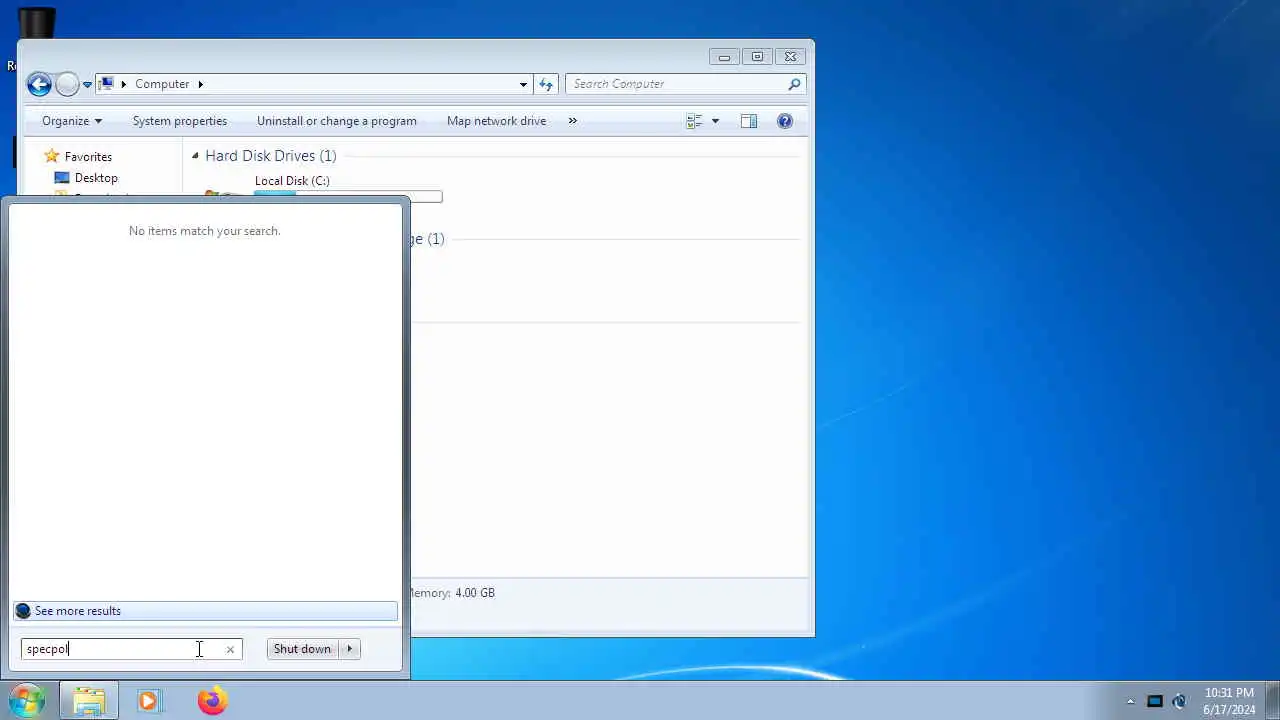Screen dimensions: 1280x720
Task: Select Favorites in the navigation pane
Action: pos(88,157)
